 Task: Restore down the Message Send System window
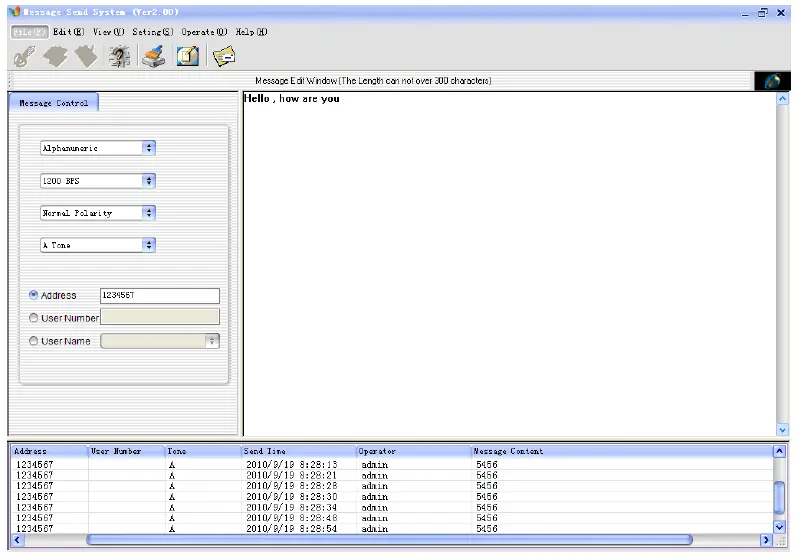[762, 12]
